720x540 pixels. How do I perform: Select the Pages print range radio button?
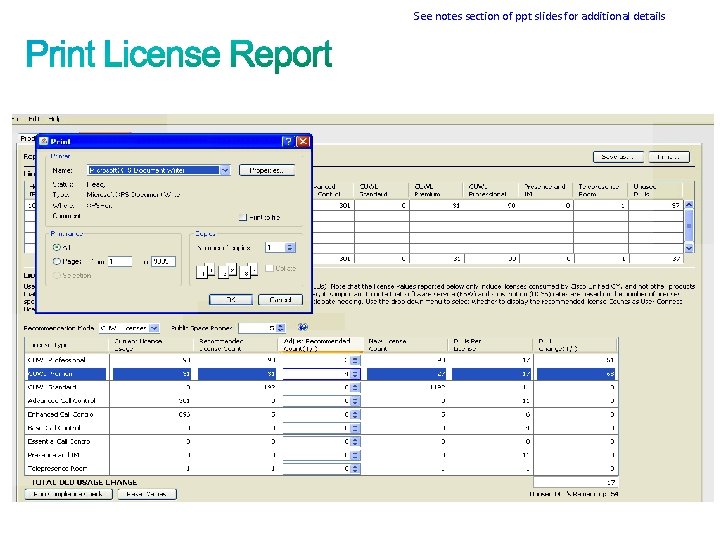point(56,261)
